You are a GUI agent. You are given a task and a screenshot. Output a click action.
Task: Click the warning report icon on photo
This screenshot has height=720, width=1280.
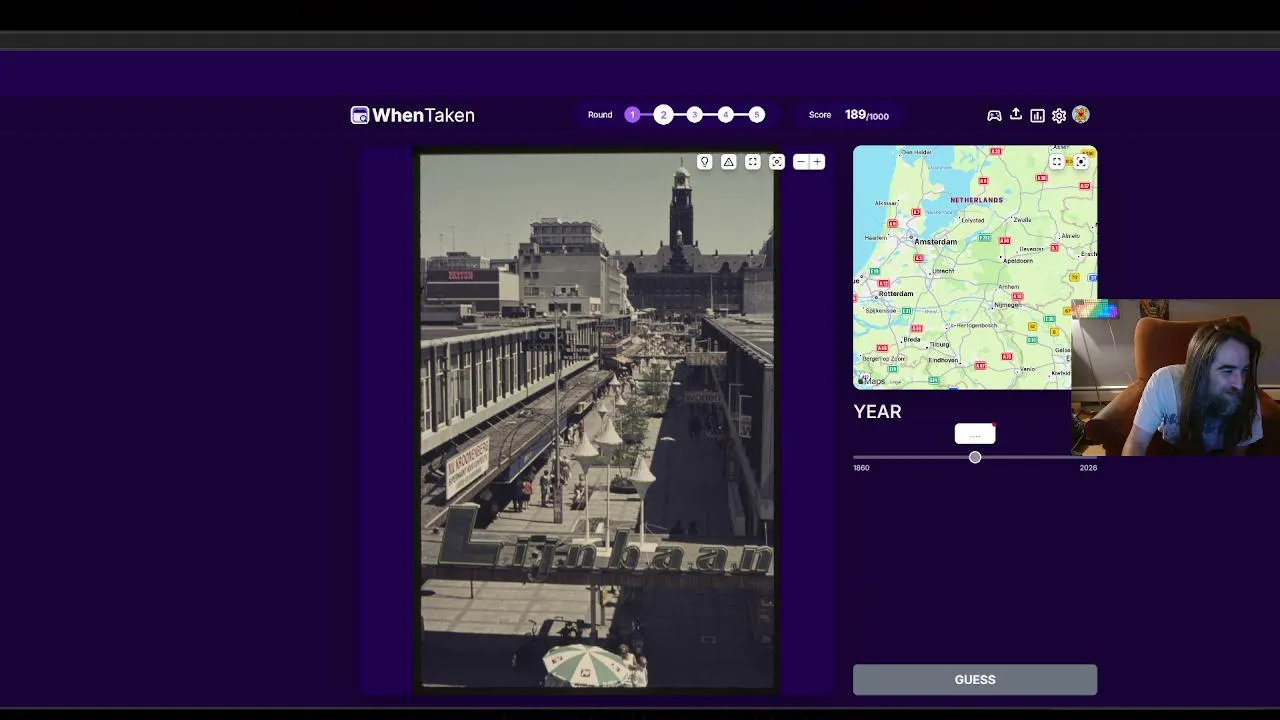pyautogui.click(x=729, y=162)
